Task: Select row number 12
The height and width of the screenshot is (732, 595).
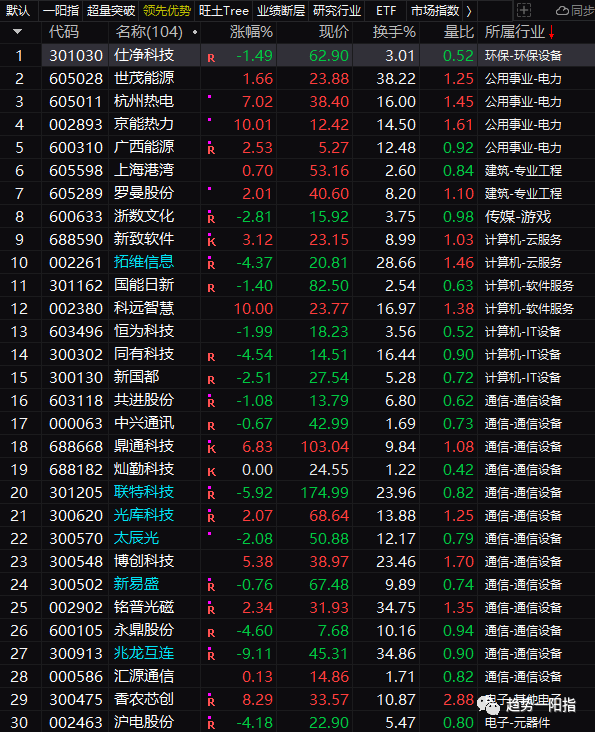Action: (x=19, y=309)
